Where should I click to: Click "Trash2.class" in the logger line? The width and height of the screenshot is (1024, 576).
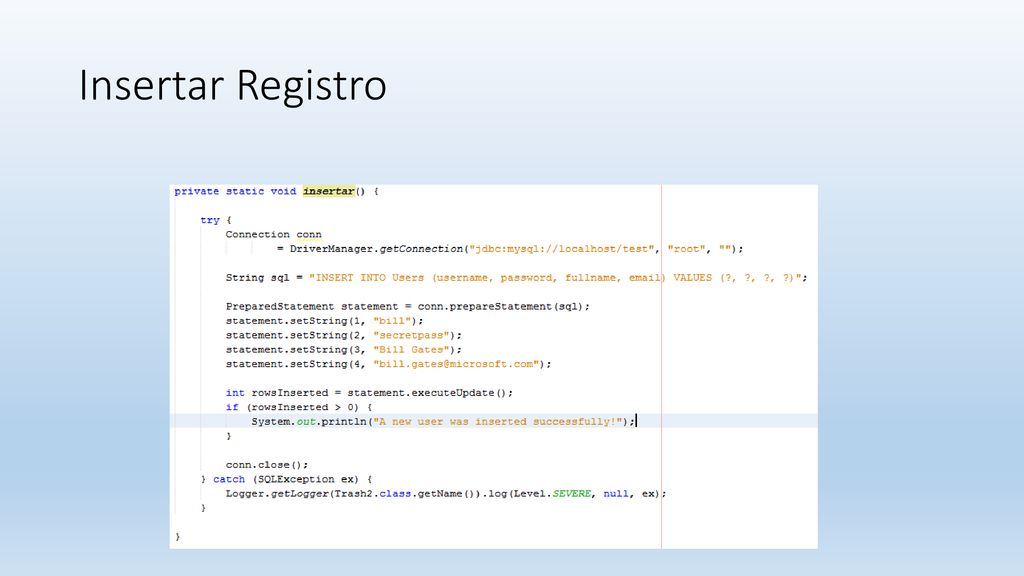[373, 493]
